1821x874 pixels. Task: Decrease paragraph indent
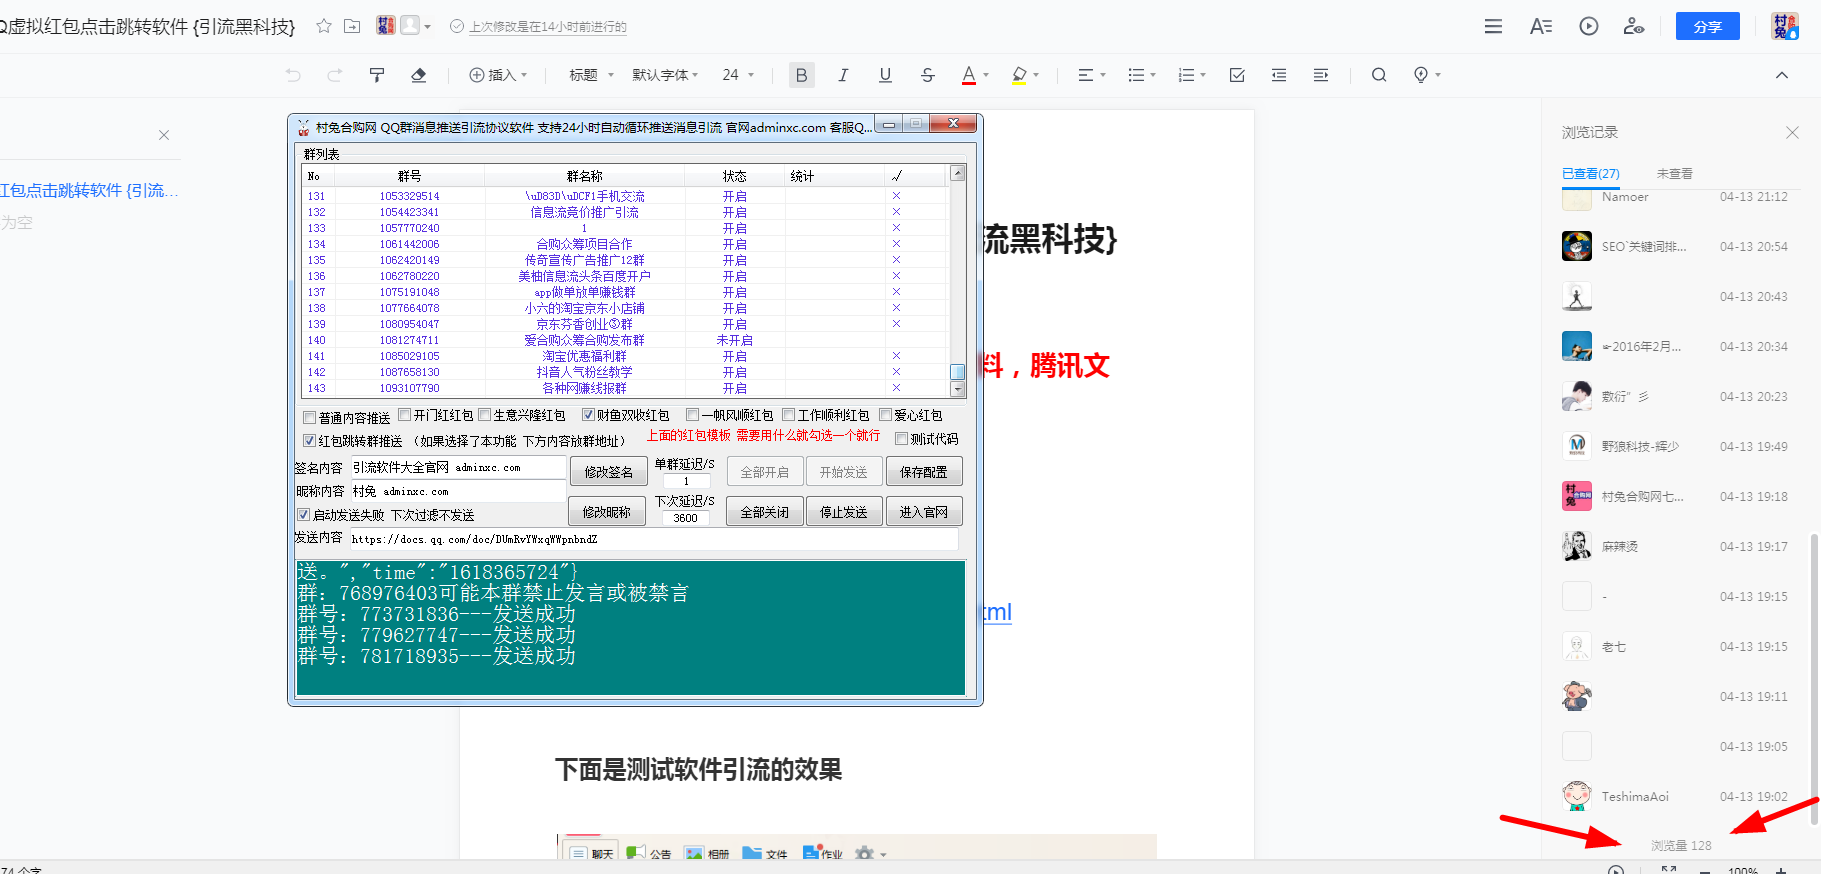[1279, 75]
